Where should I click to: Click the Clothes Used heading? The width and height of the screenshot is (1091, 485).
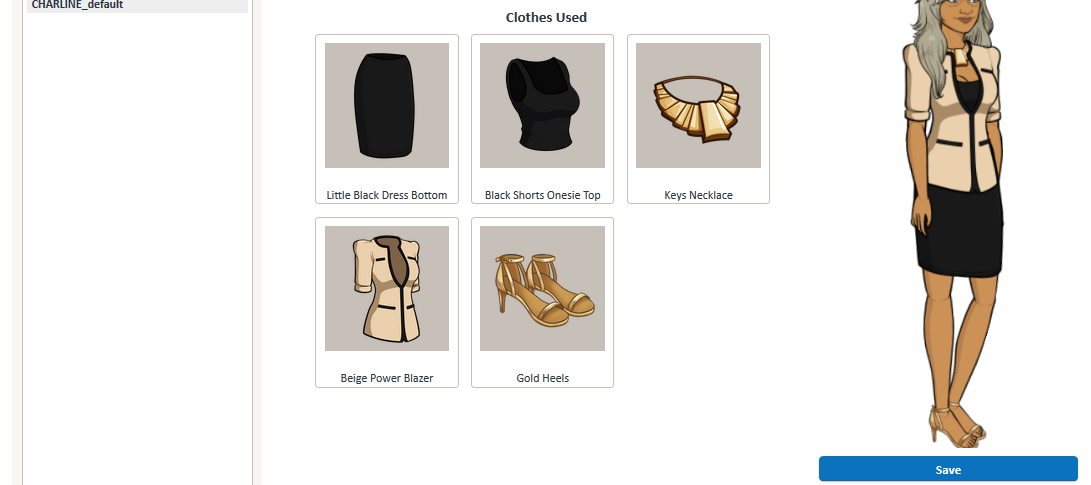click(x=546, y=17)
